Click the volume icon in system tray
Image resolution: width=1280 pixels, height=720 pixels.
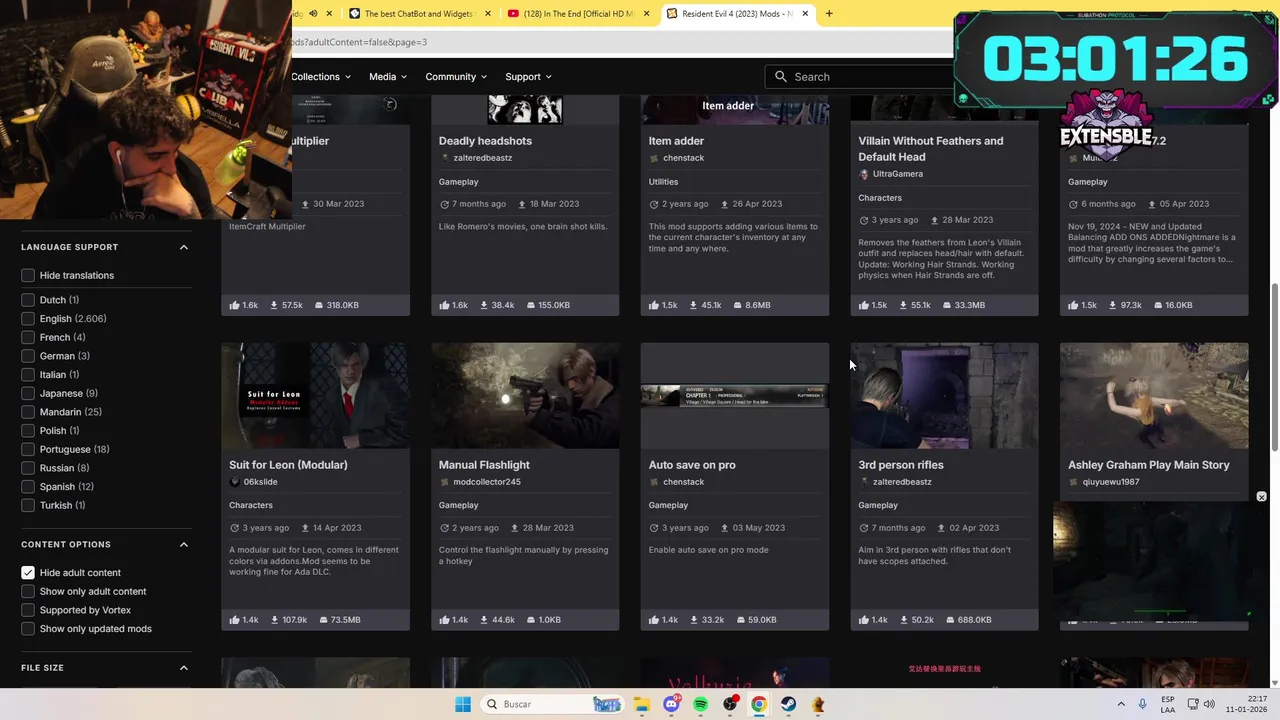tap(1209, 704)
